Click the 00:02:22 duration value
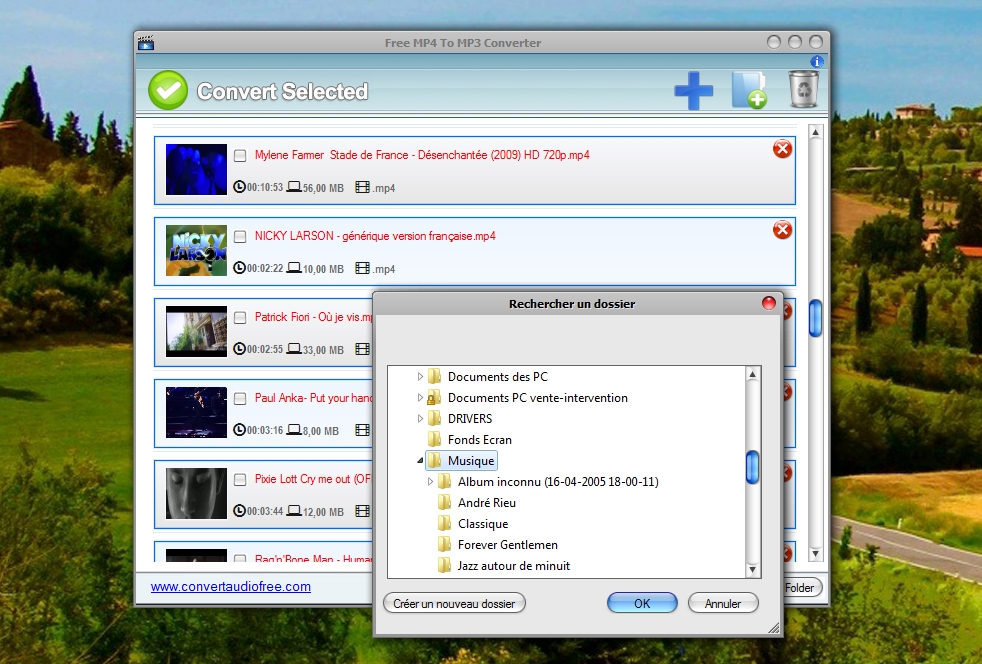Viewport: 982px width, 664px height. click(264, 268)
